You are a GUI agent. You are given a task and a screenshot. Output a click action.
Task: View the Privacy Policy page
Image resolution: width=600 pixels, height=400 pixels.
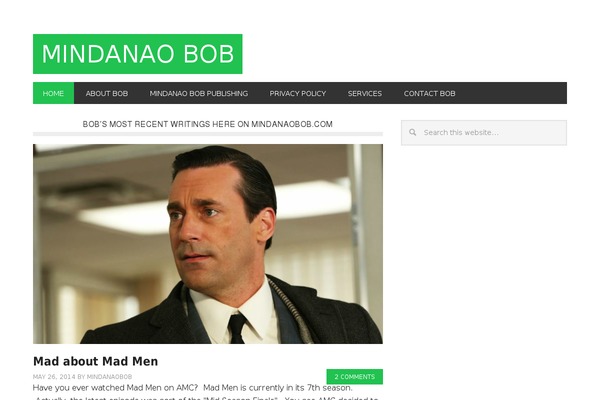click(x=298, y=93)
